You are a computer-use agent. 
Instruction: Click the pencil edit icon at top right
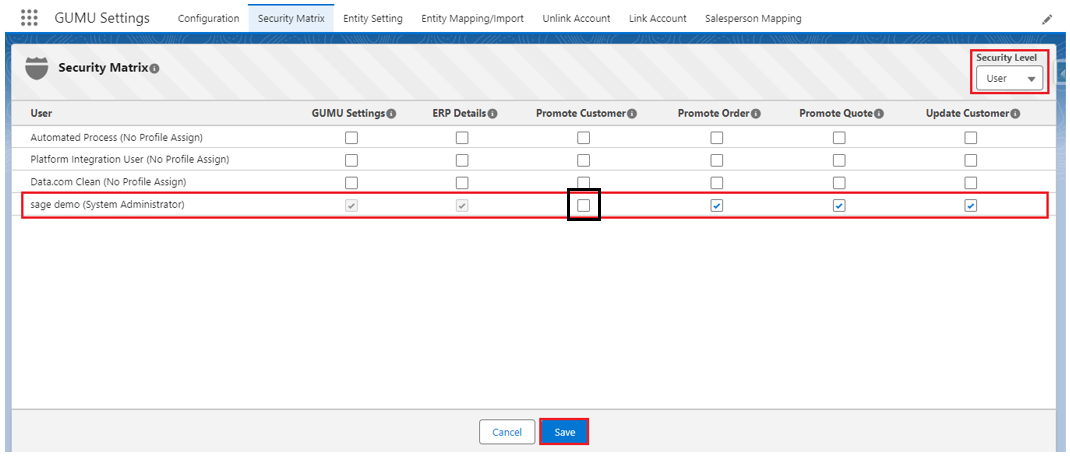(x=1047, y=19)
